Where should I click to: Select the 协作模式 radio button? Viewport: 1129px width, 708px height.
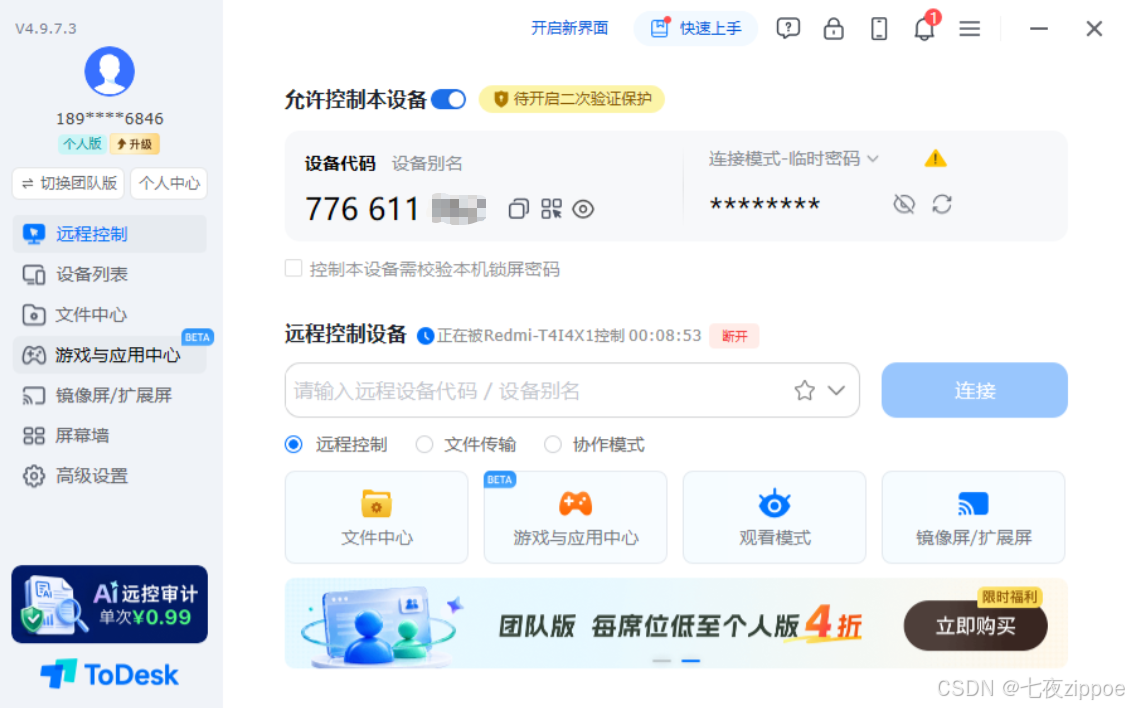(552, 444)
